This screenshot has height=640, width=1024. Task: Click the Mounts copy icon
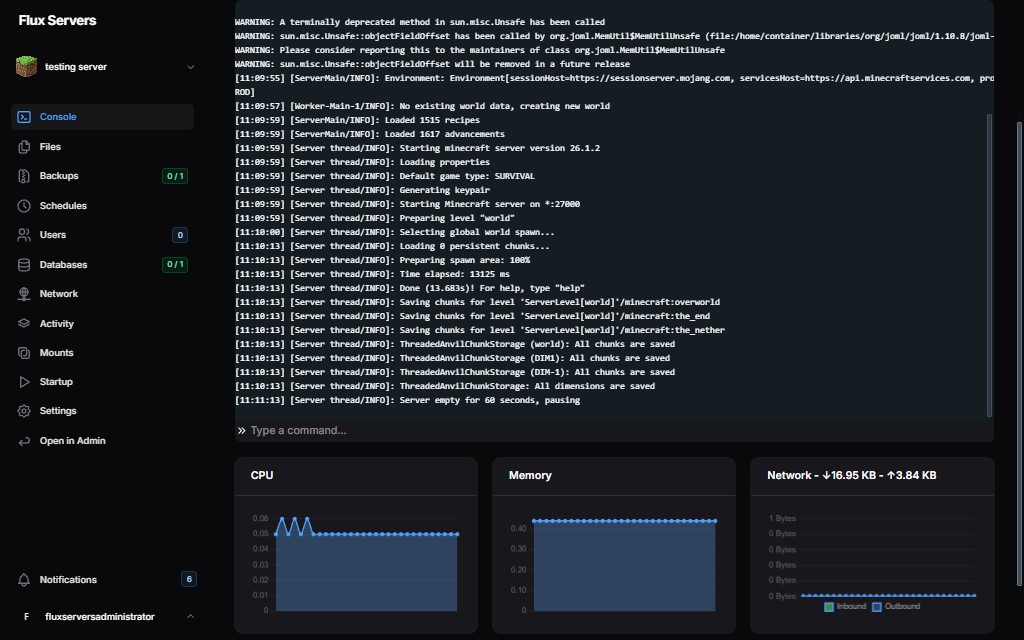24,353
